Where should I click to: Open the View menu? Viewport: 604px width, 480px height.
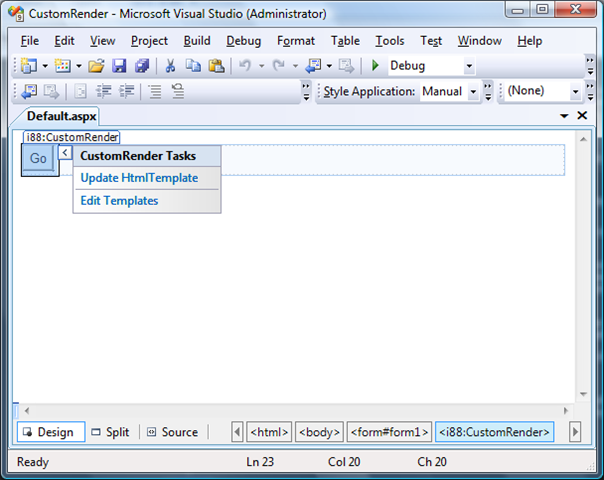coord(102,41)
